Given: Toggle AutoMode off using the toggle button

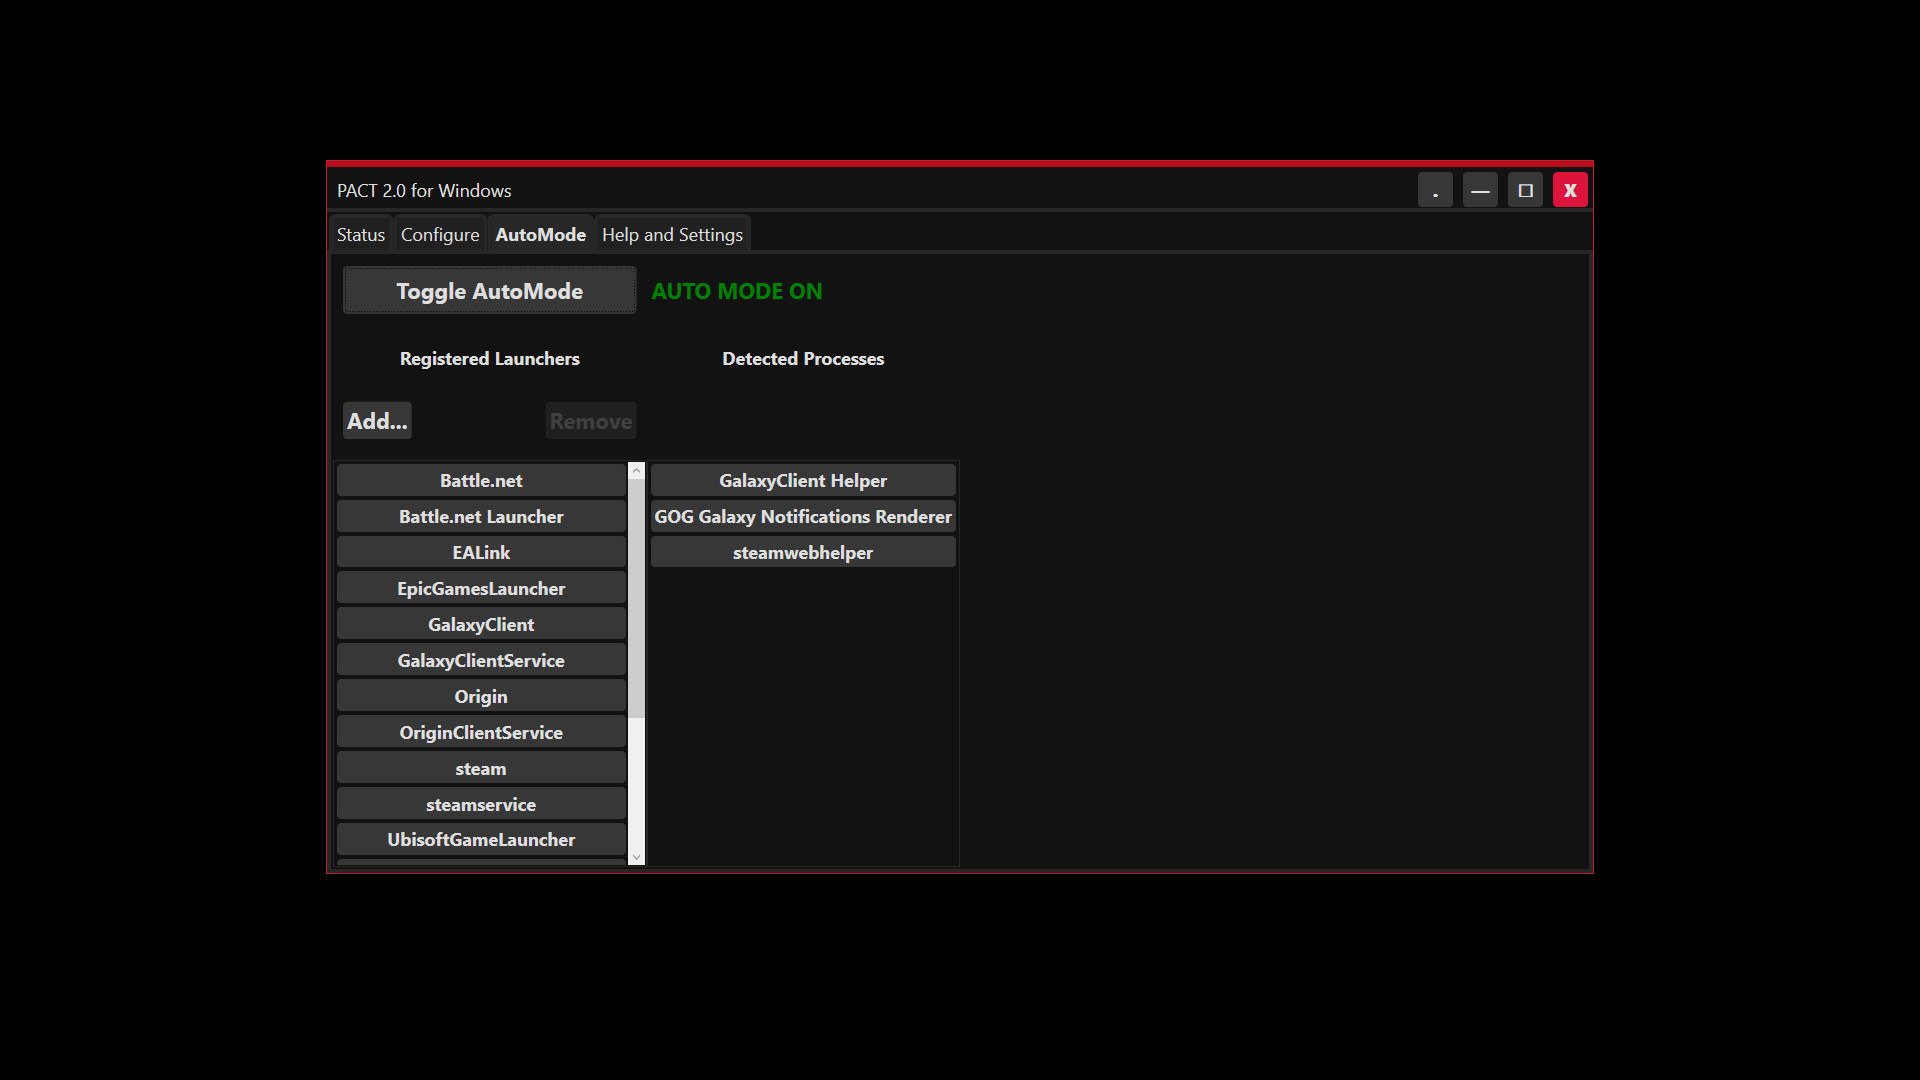Looking at the screenshot, I should [x=489, y=291].
